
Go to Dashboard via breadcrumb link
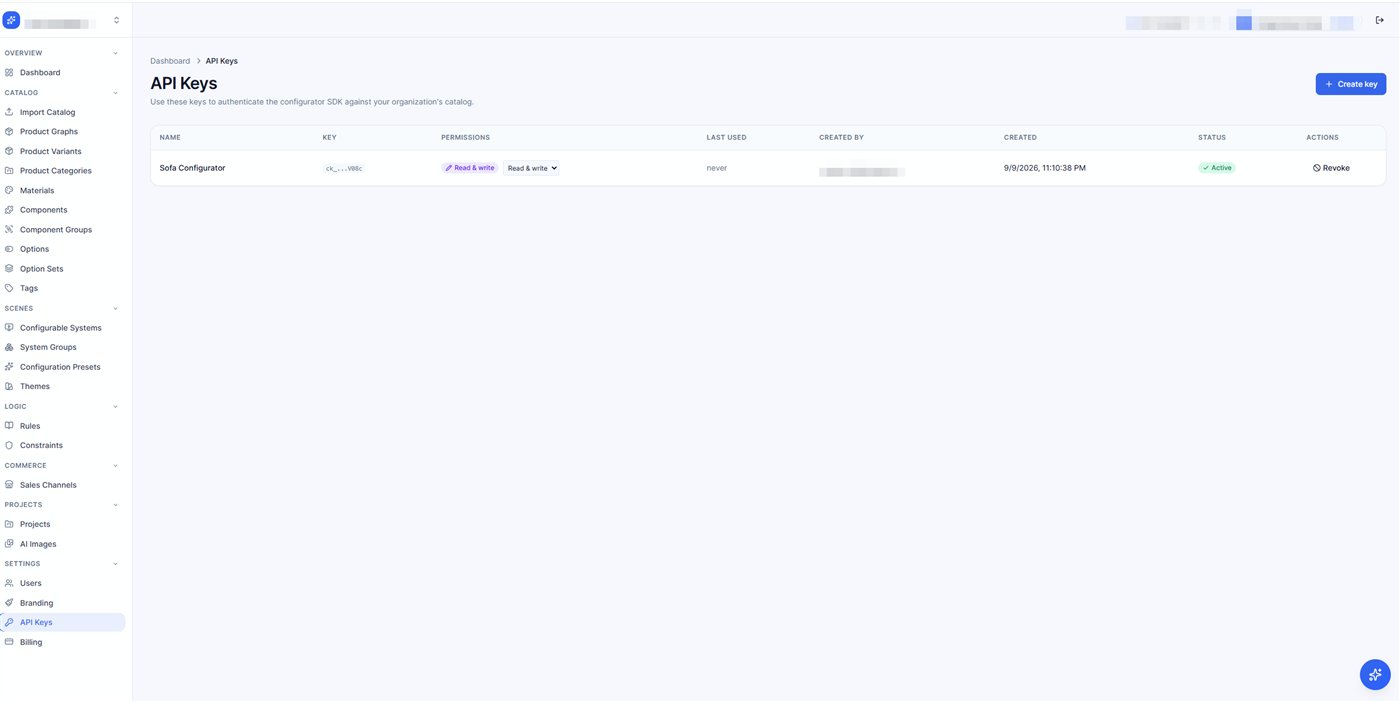170,61
